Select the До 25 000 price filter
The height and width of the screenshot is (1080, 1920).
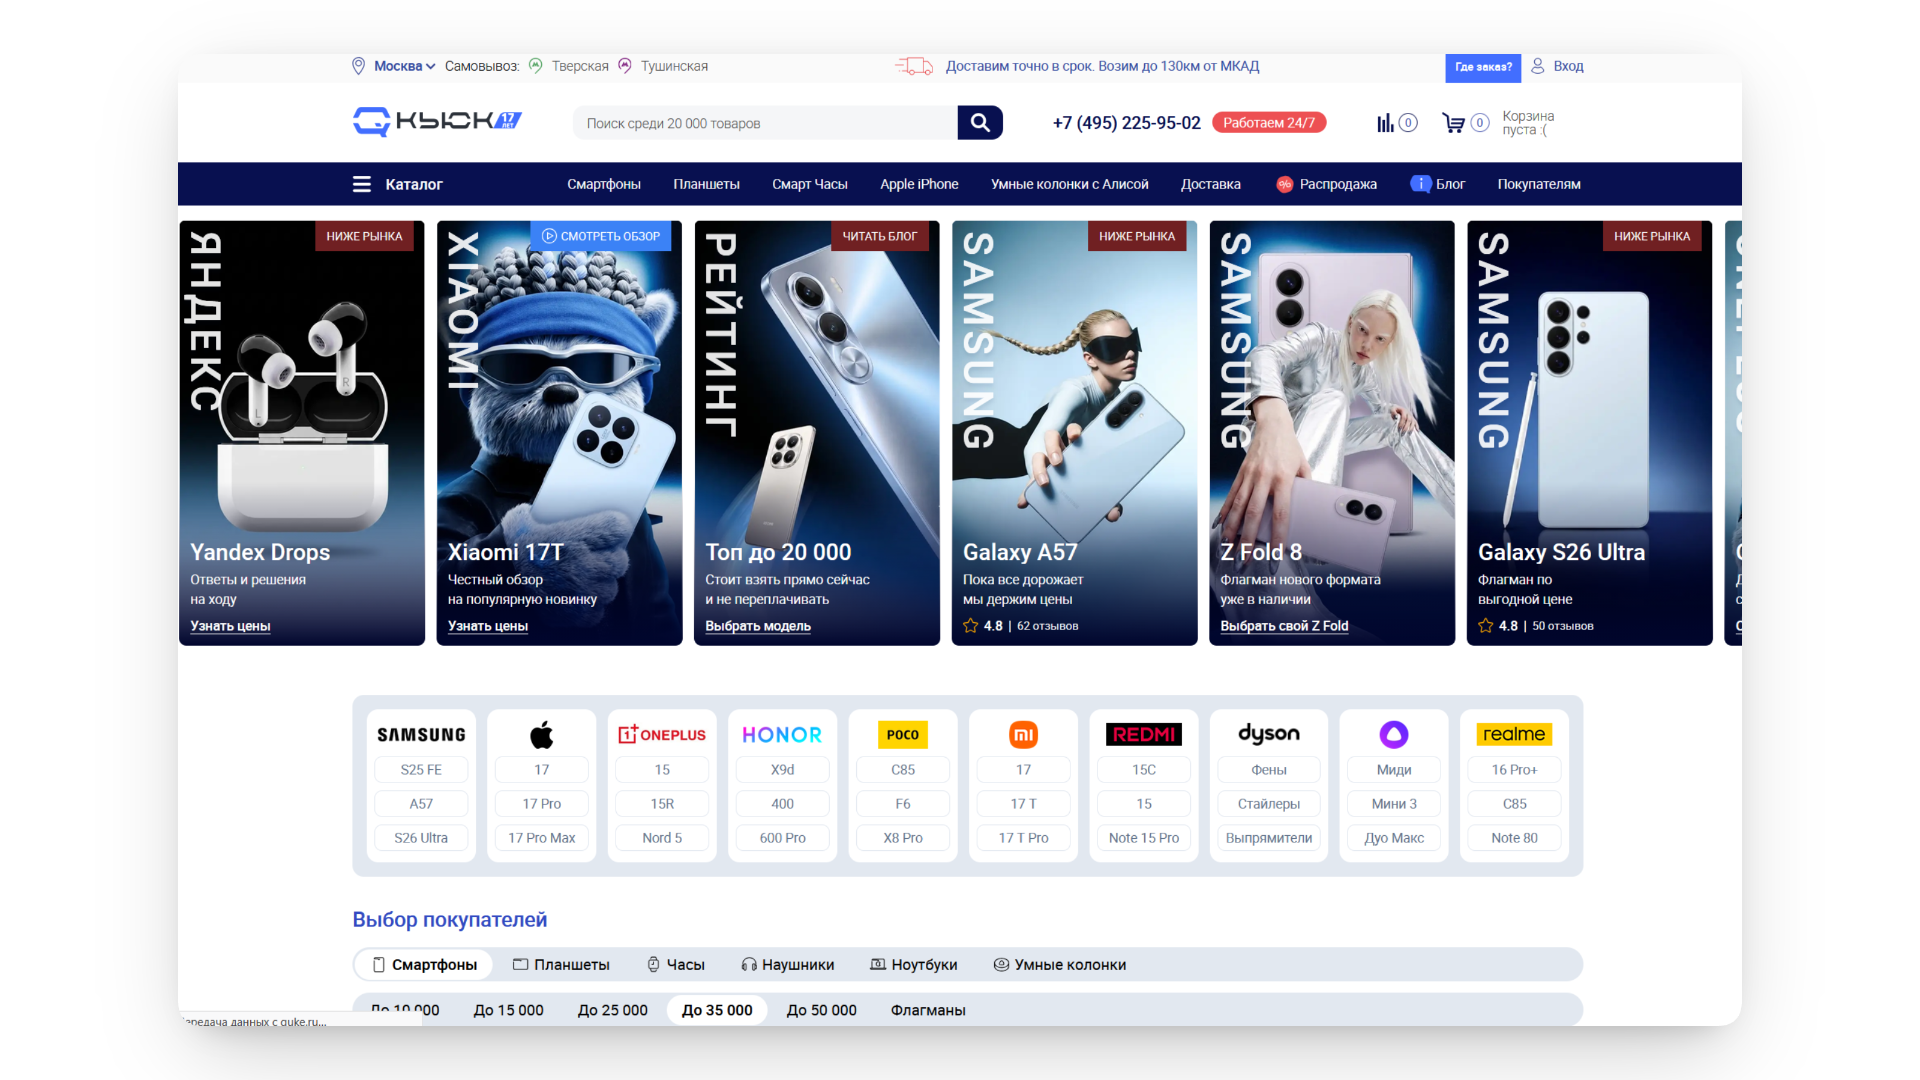pos(613,1010)
